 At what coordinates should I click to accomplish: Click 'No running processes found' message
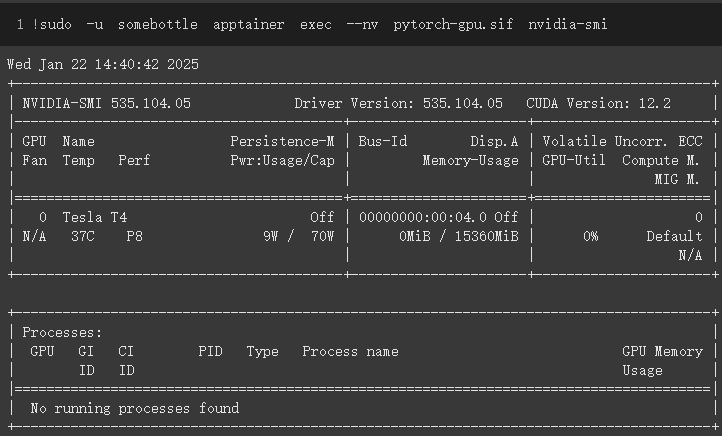(134, 408)
